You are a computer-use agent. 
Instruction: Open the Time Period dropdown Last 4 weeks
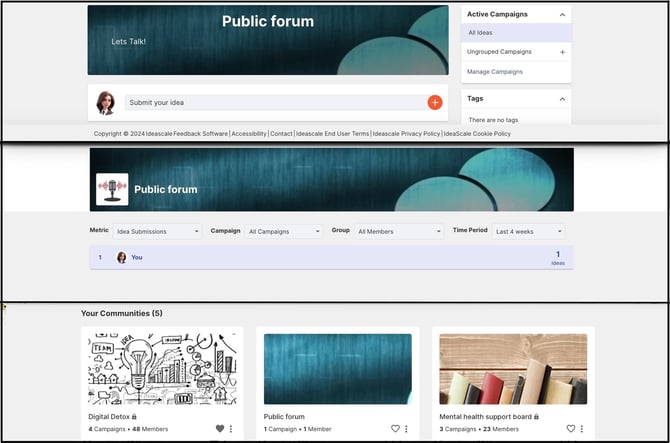[528, 232]
